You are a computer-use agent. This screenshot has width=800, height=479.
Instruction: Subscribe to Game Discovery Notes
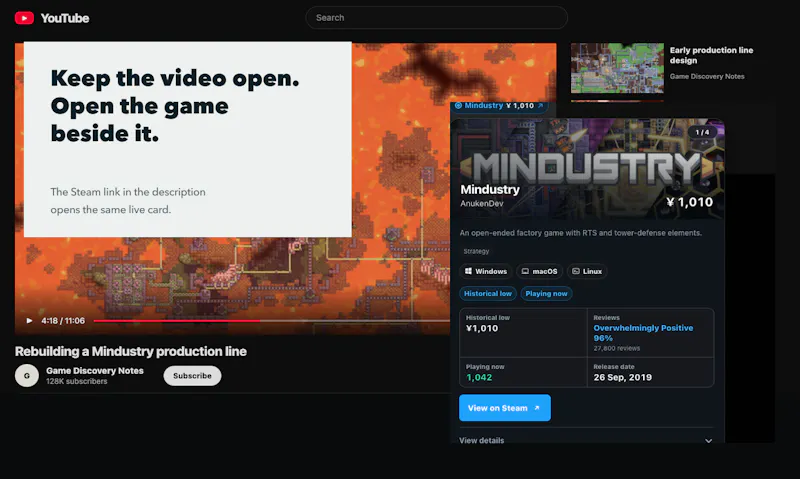(192, 375)
